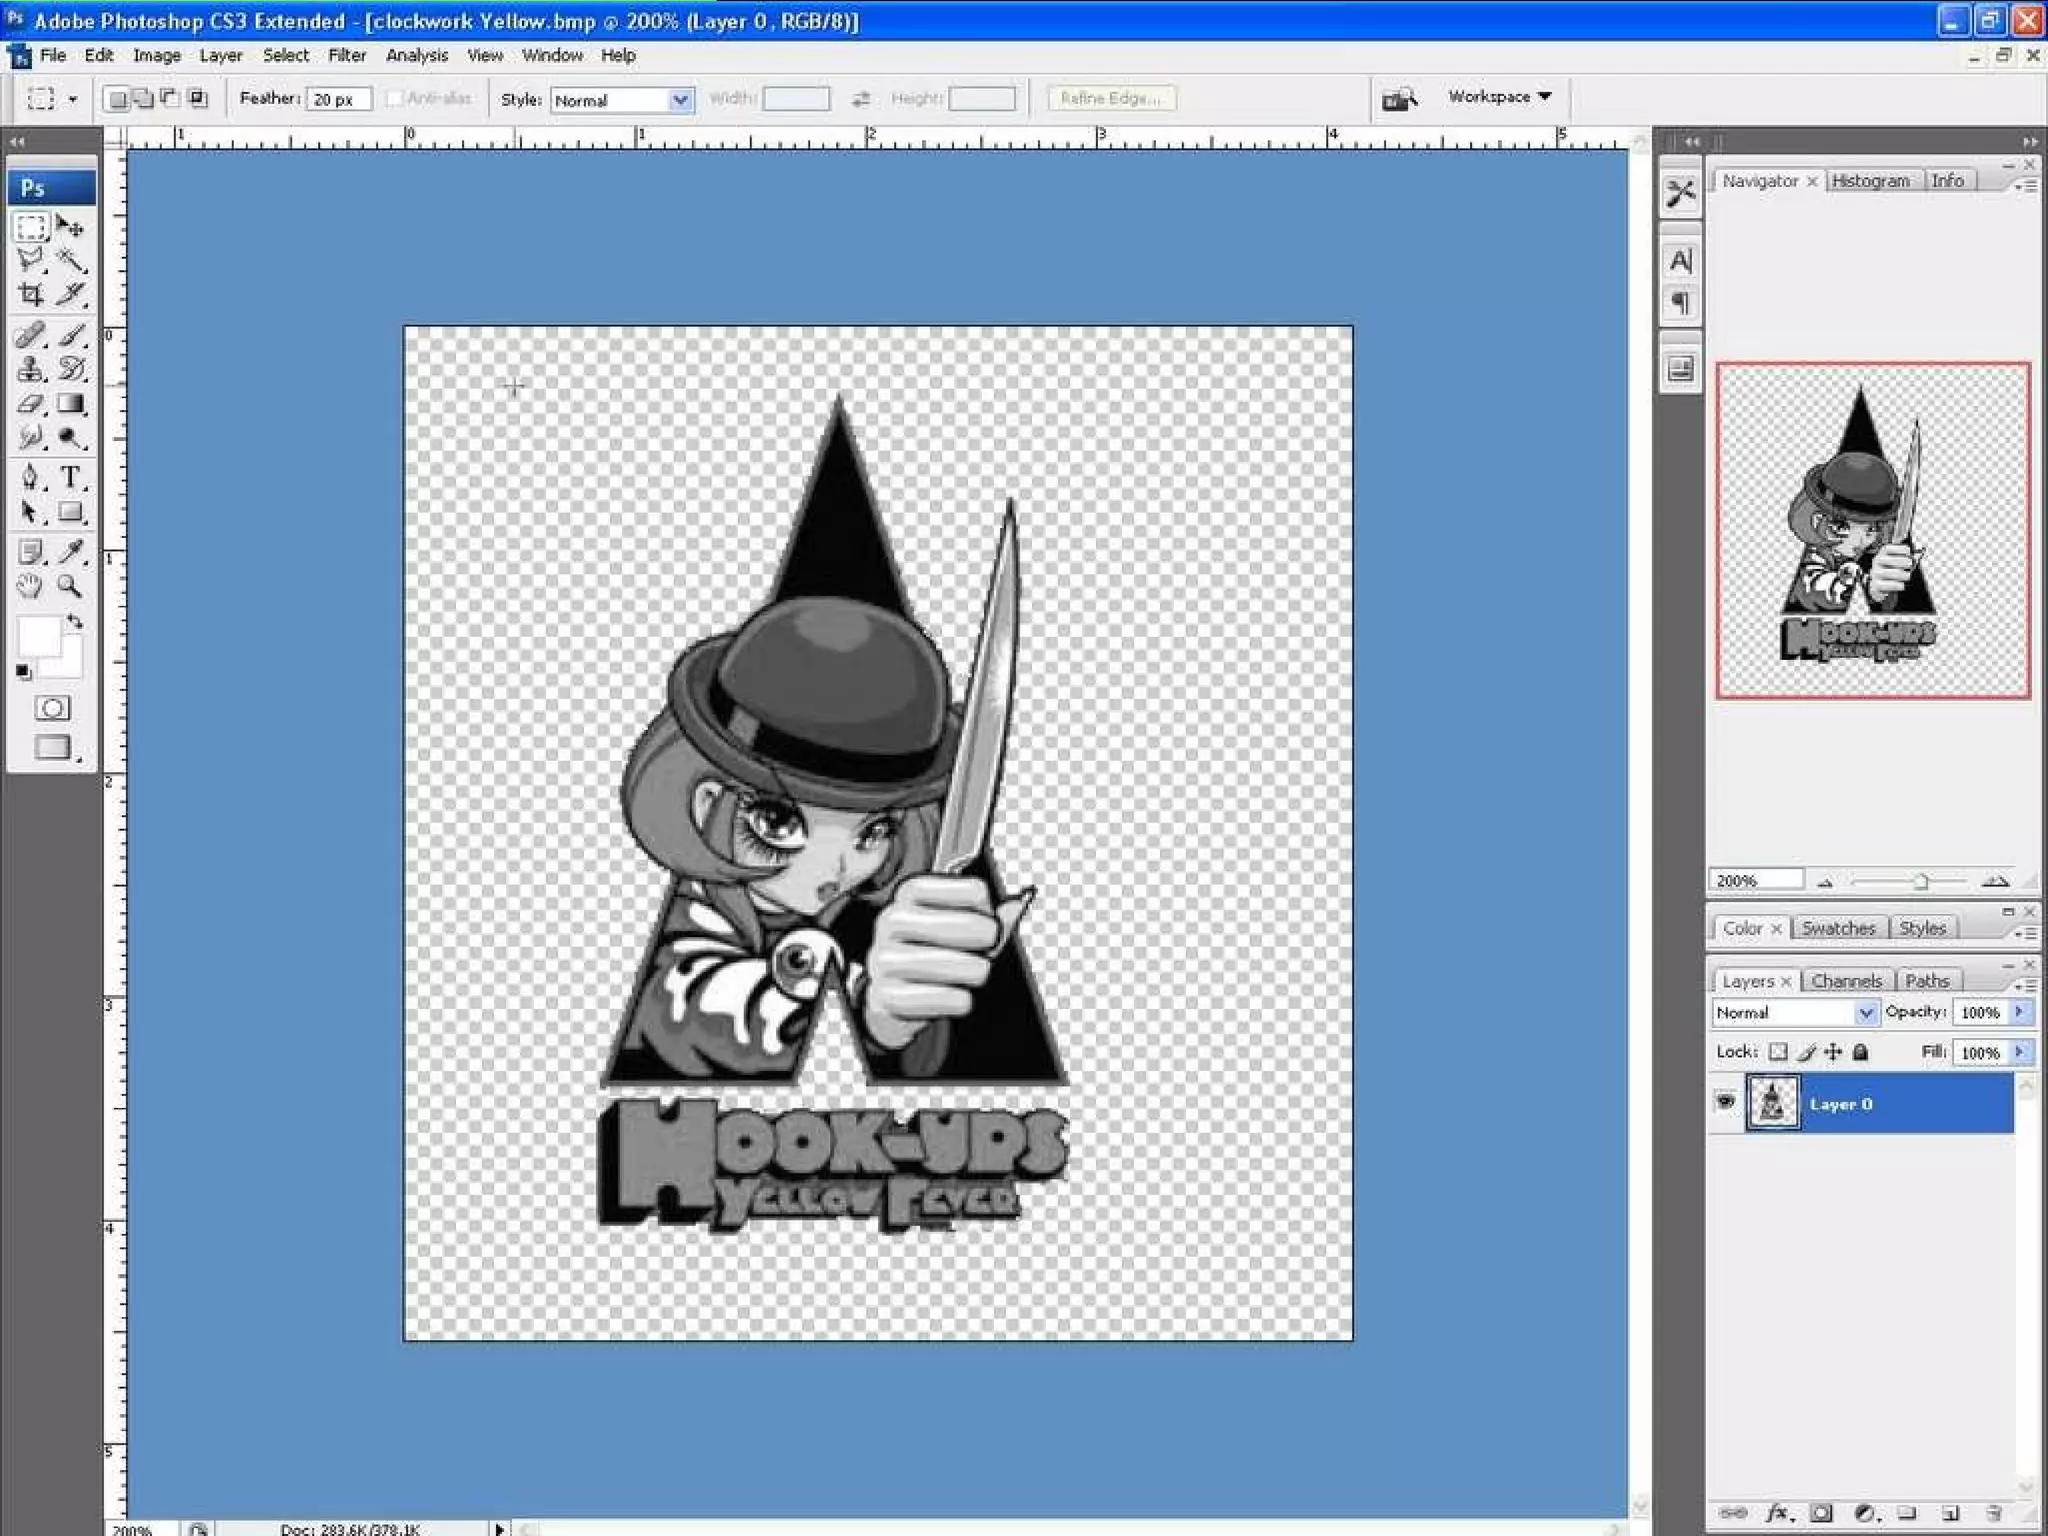Click the Feather value input field

[338, 99]
